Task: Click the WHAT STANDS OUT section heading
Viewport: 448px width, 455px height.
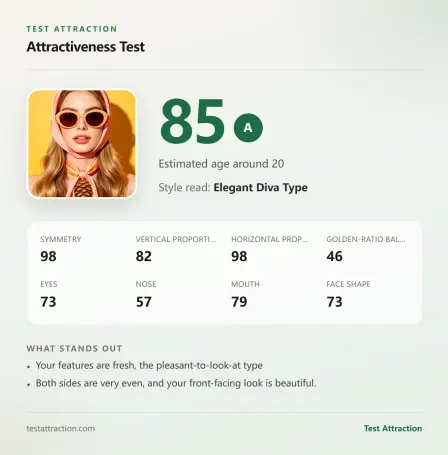Action: click(x=74, y=349)
